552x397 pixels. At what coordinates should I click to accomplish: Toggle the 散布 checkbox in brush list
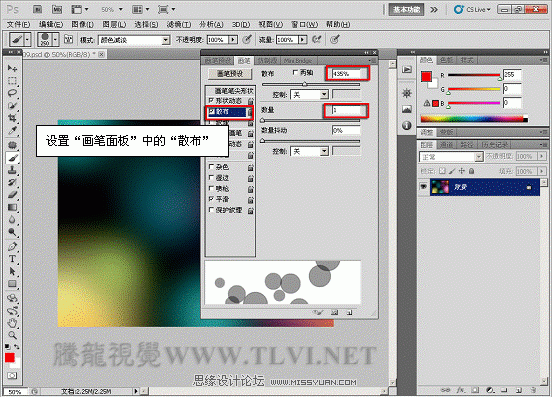tap(212, 111)
